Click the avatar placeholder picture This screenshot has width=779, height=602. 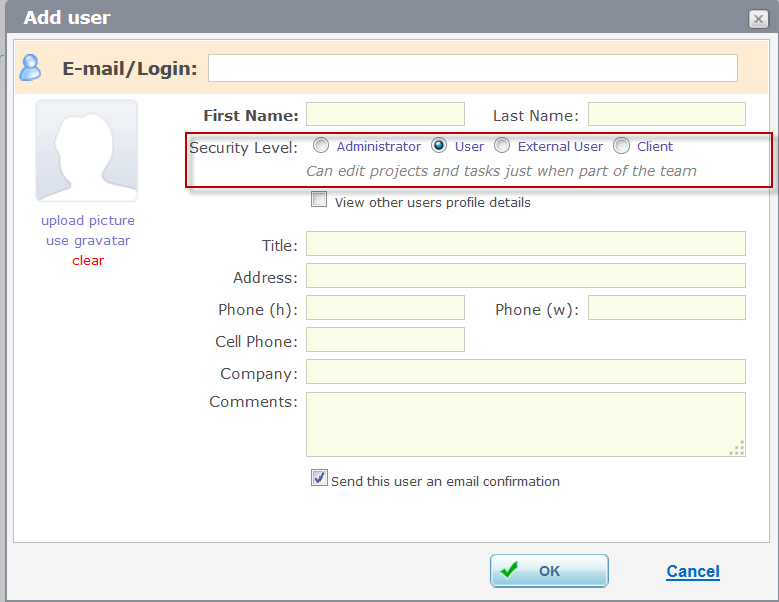pos(87,150)
